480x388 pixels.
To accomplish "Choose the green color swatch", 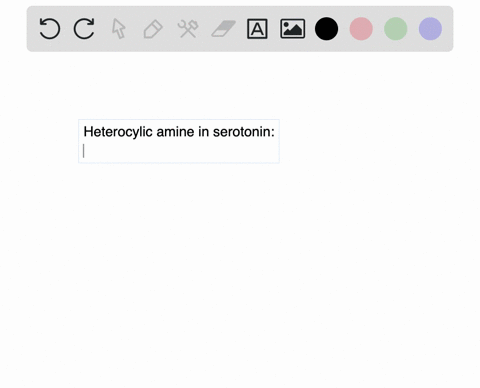I will (x=396, y=29).
